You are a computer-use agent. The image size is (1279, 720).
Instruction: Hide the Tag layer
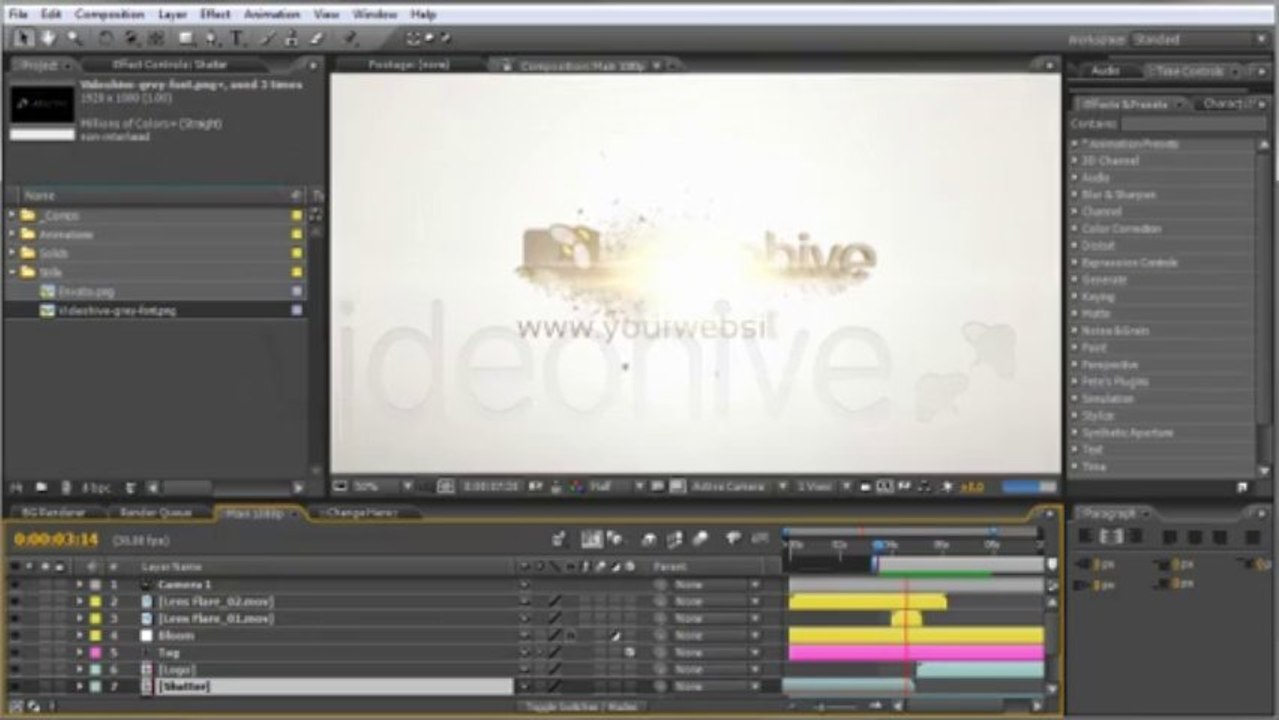pyautogui.click(x=14, y=652)
